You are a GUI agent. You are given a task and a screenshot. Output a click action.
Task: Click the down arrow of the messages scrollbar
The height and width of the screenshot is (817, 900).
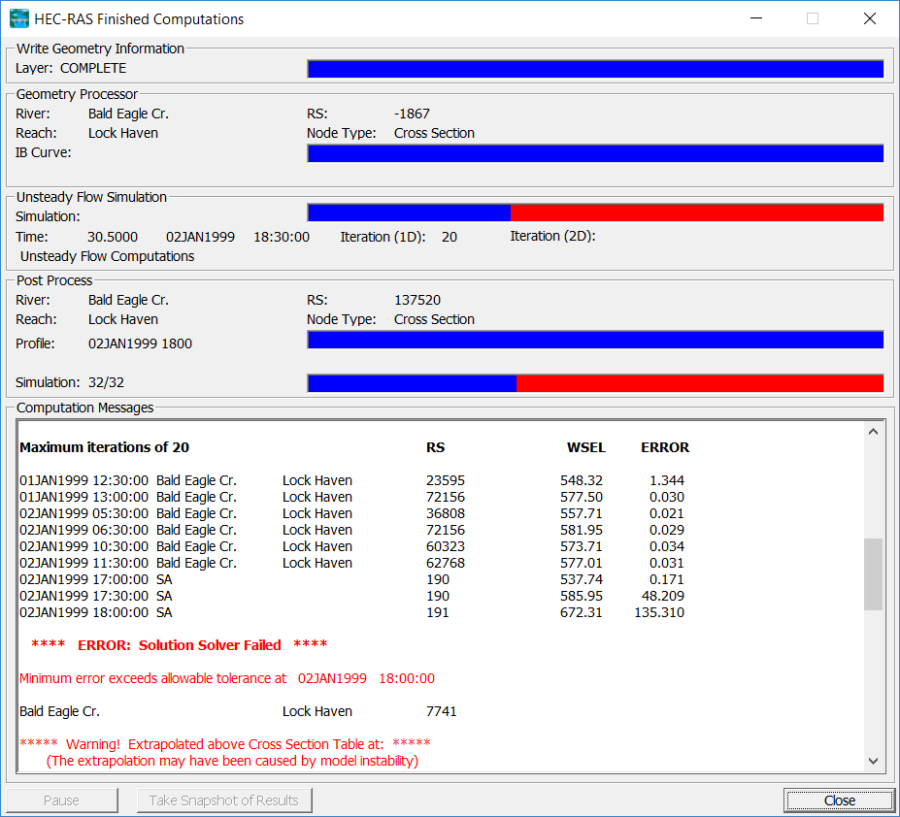(873, 761)
